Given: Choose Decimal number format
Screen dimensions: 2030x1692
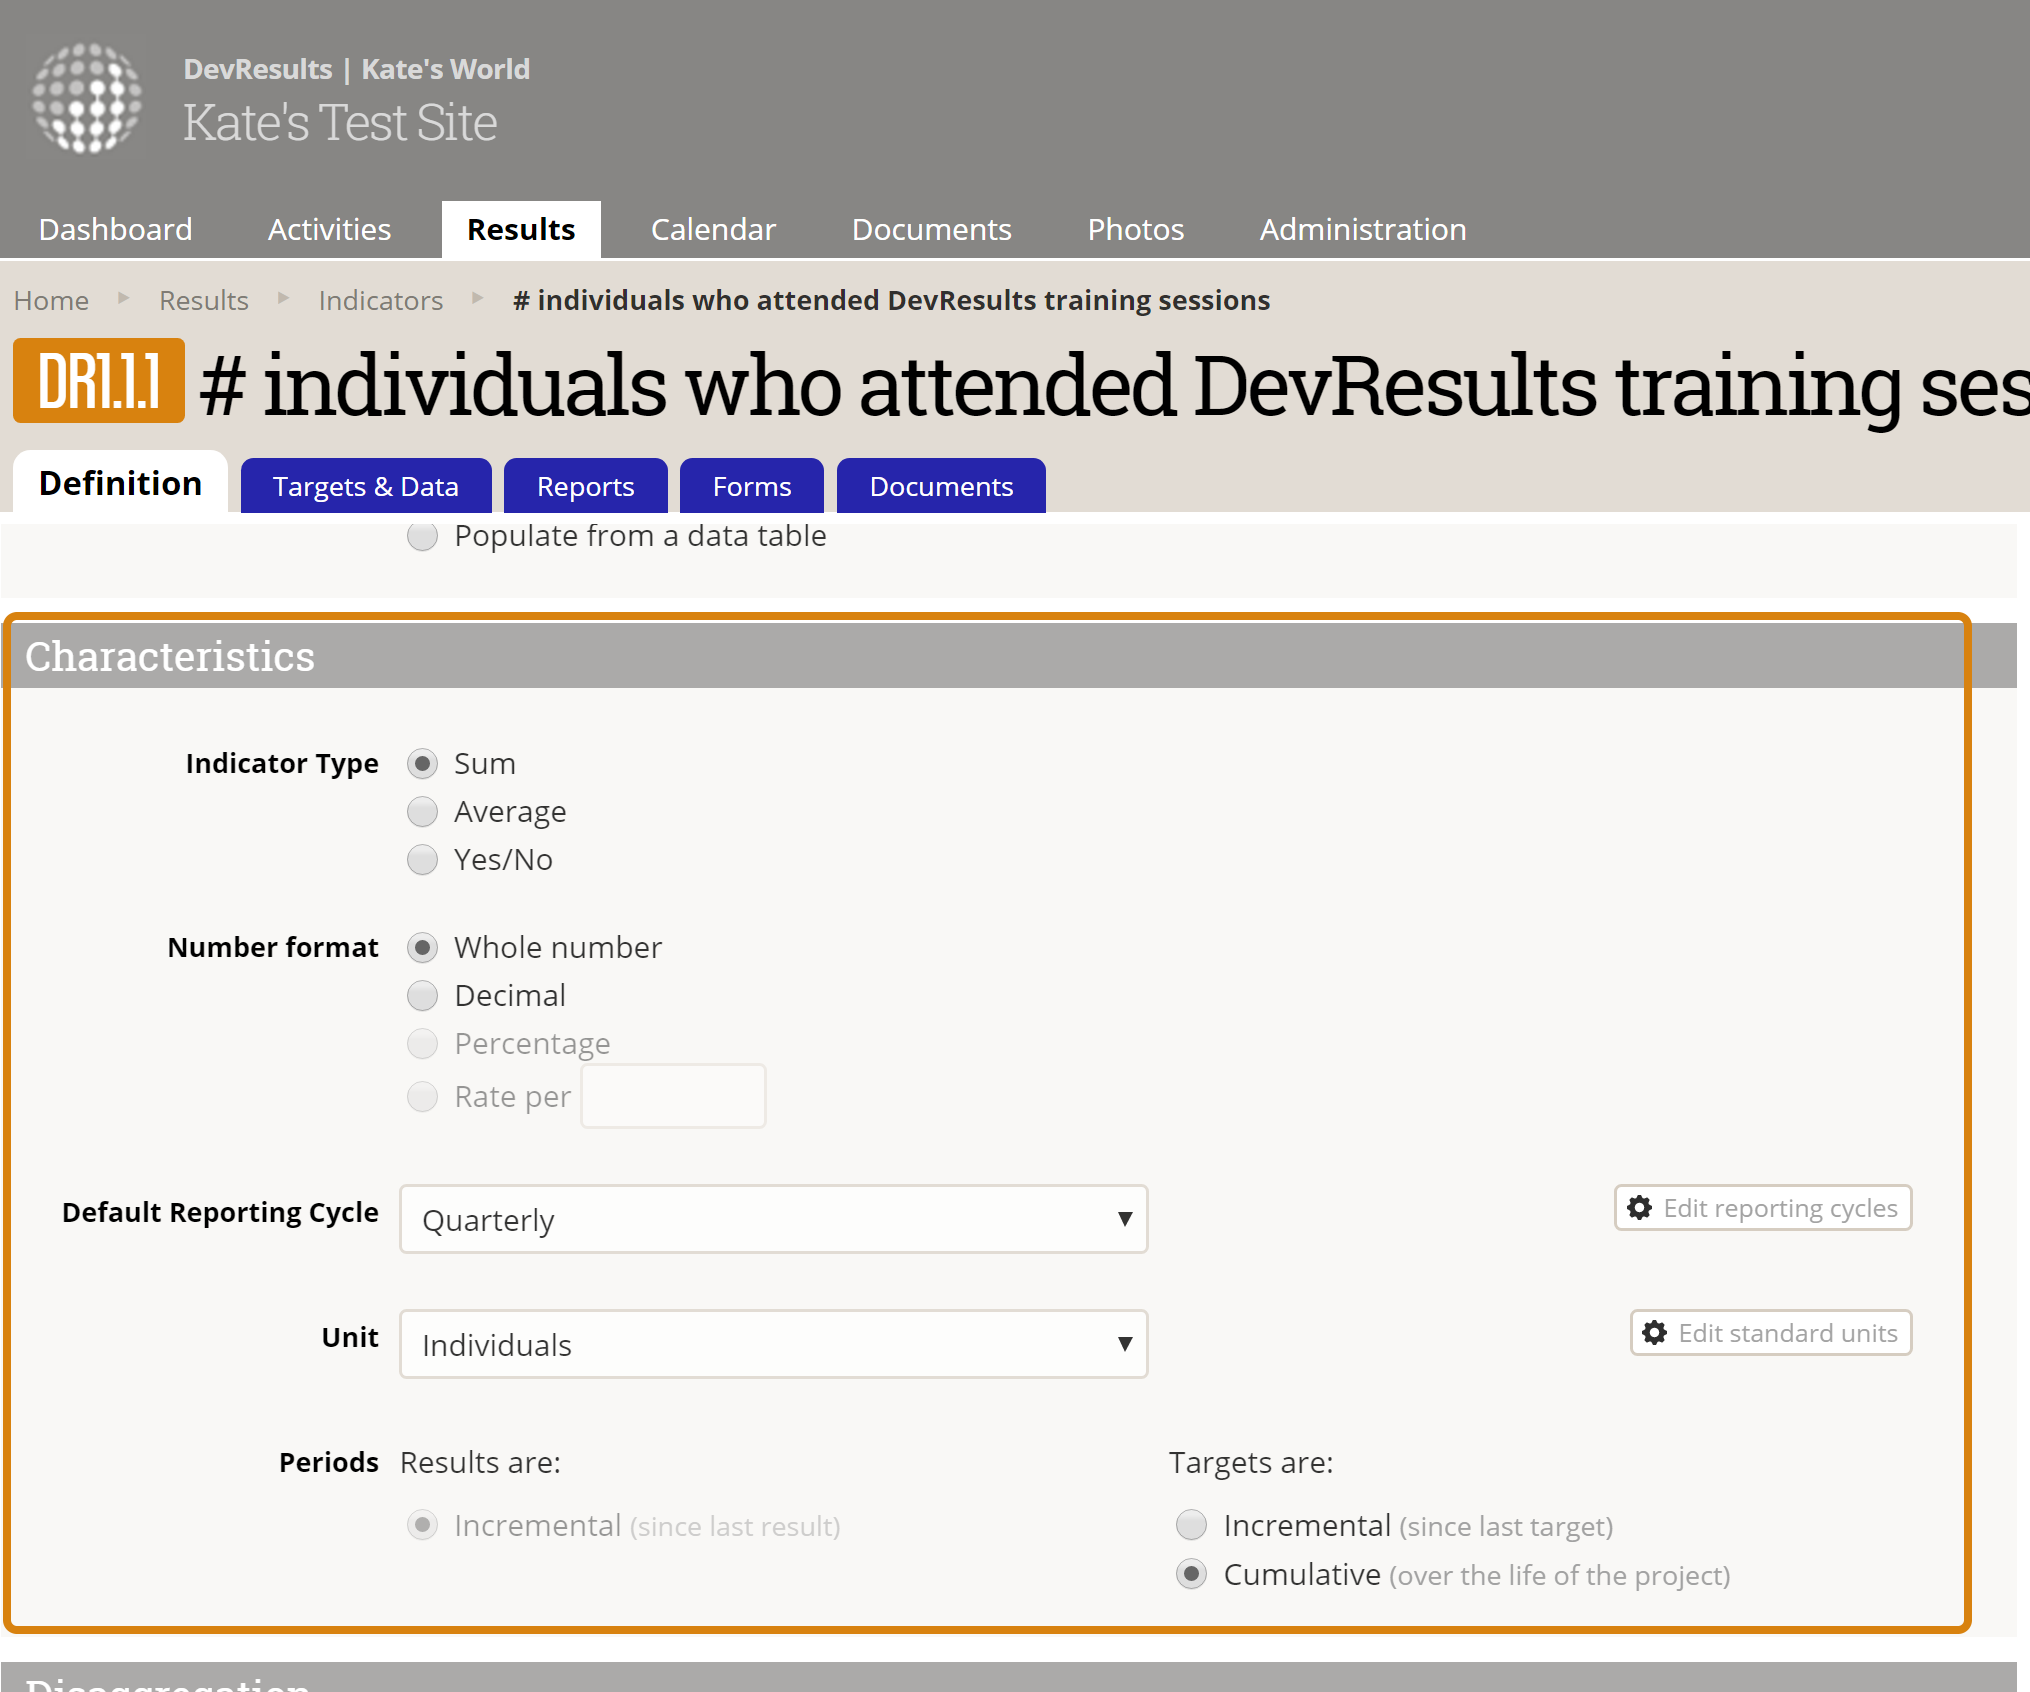Looking at the screenshot, I should click(422, 995).
